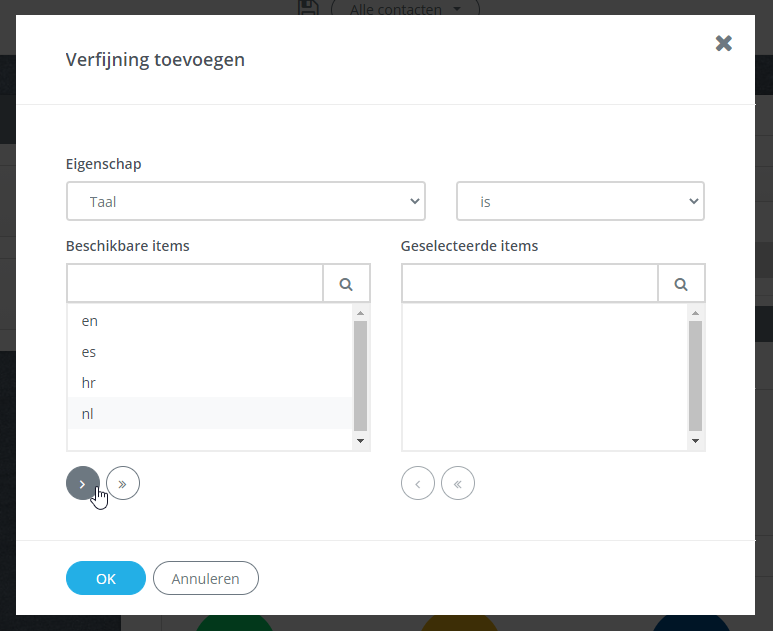Open the 'is' operator dropdown
Viewport: 773px width, 631px height.
tap(580, 201)
